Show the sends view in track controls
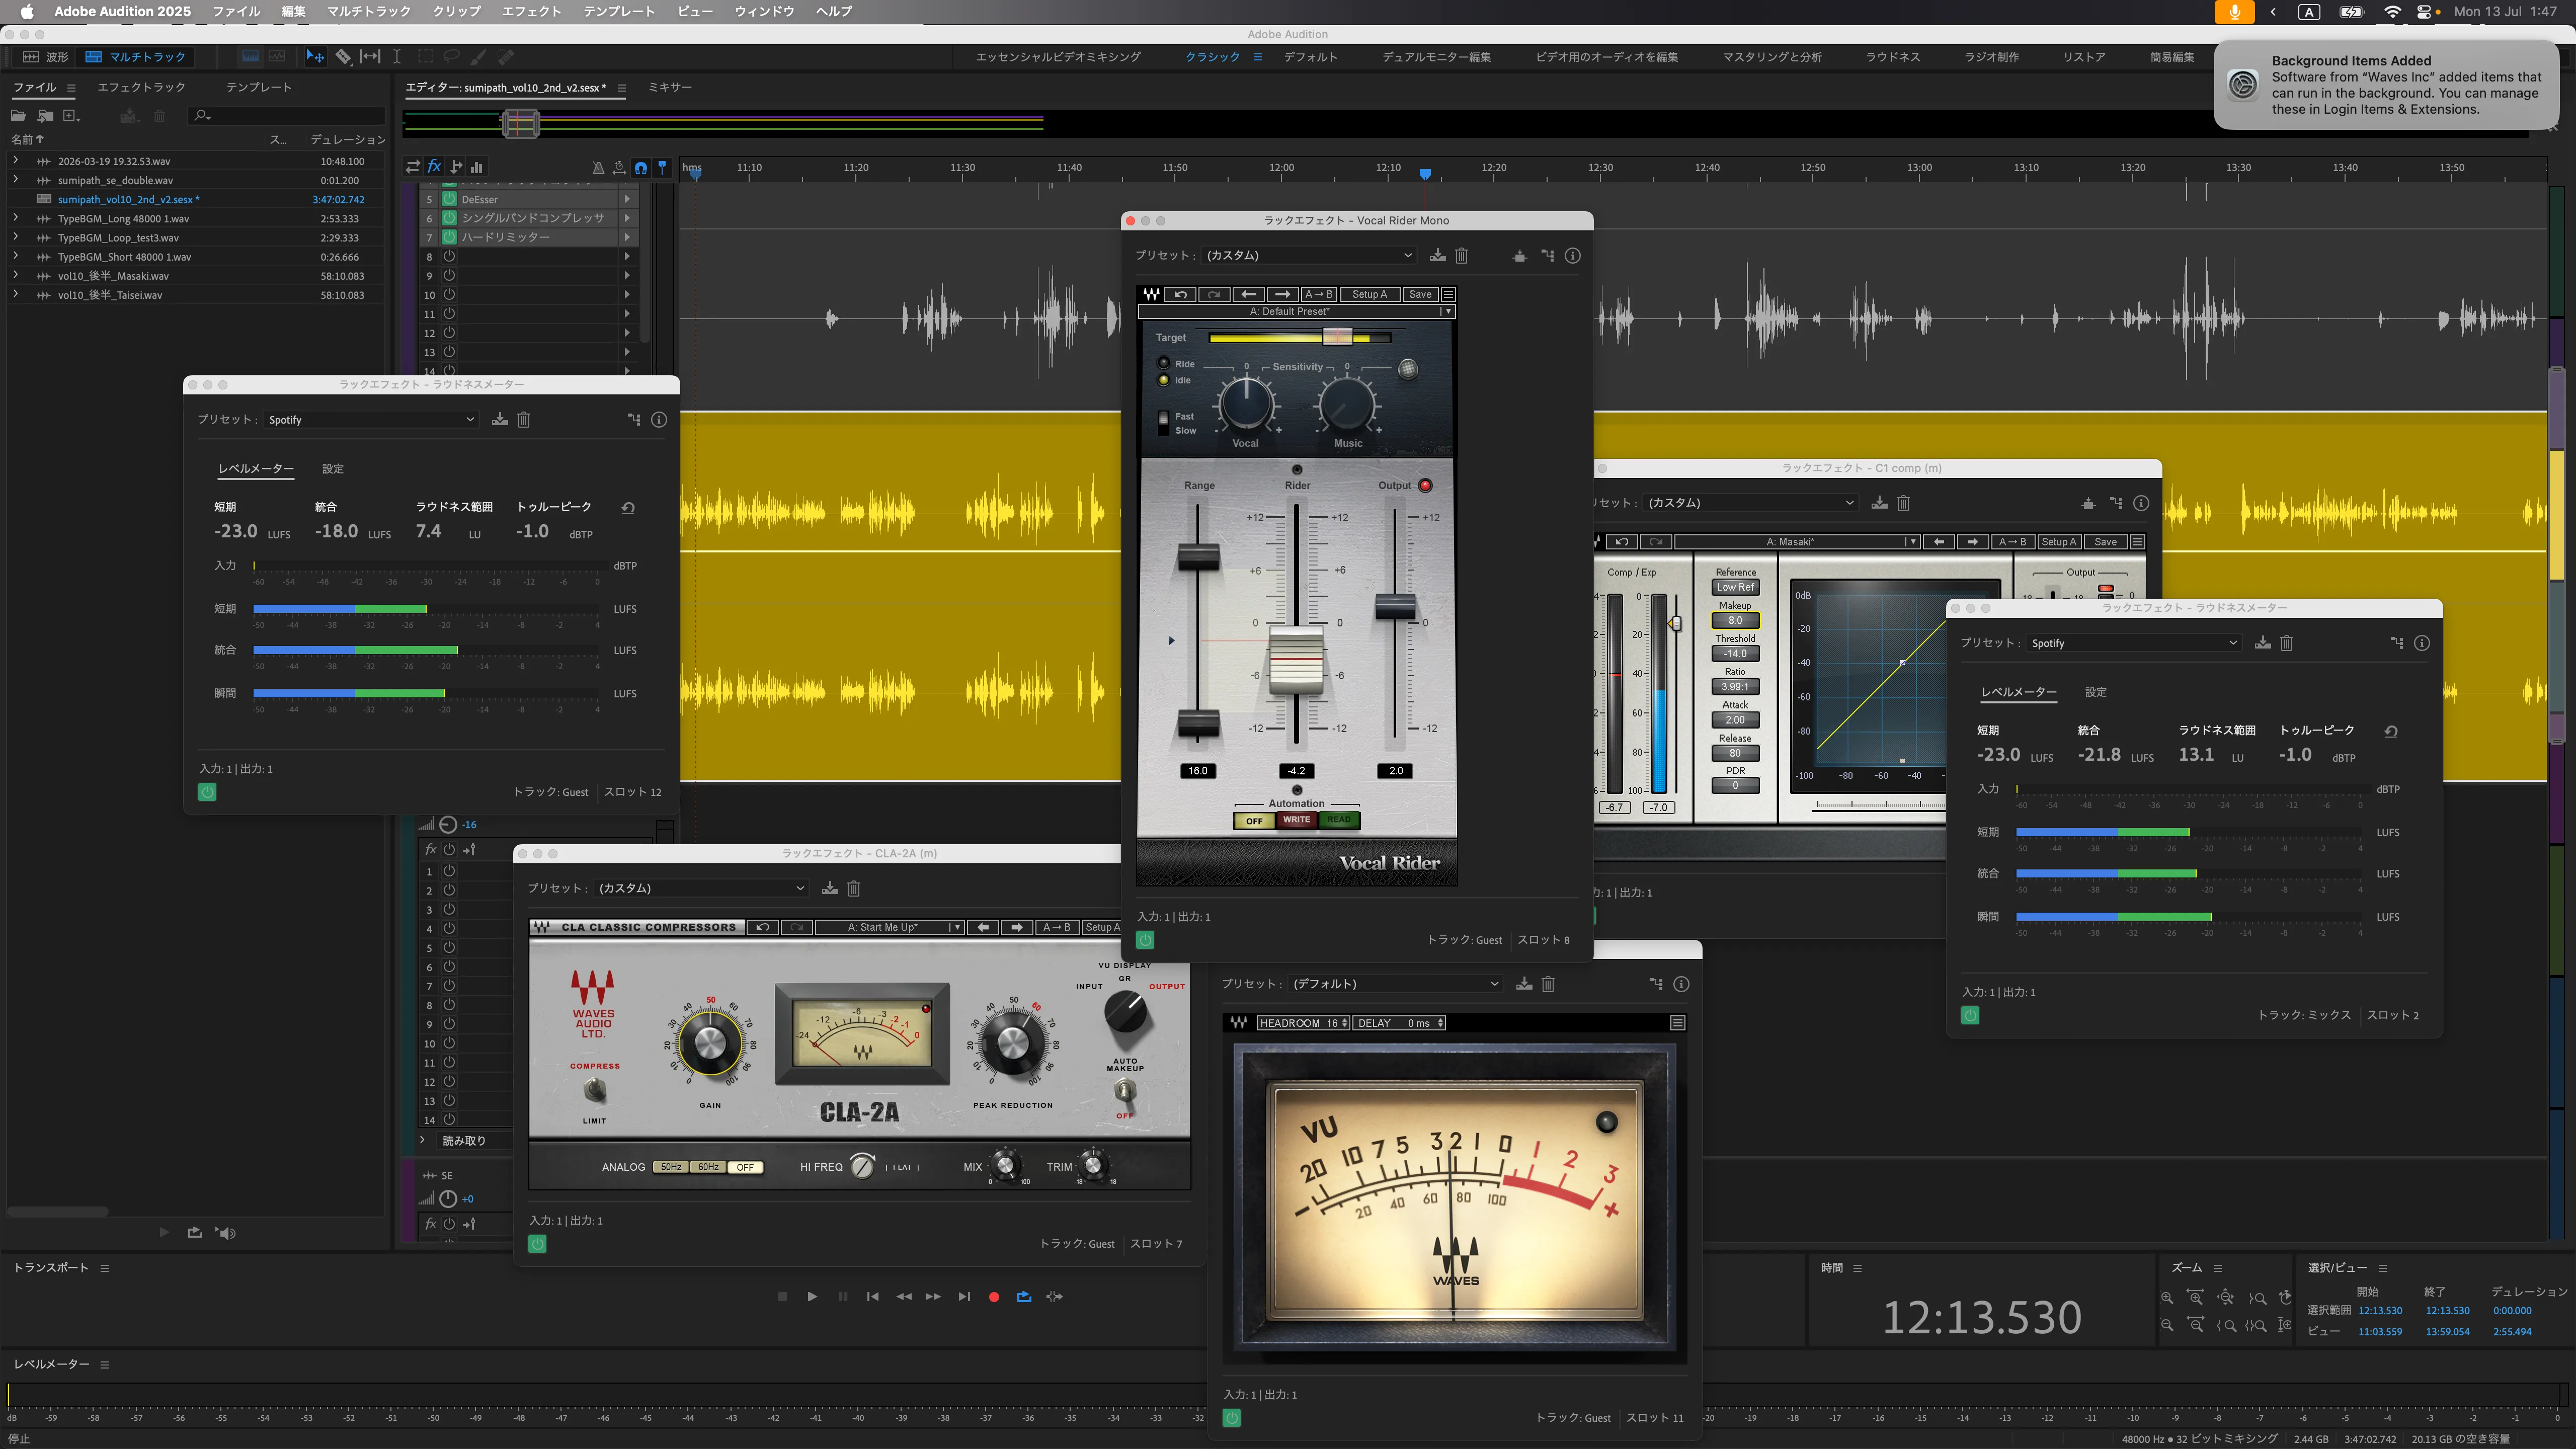The height and width of the screenshot is (1449, 2576). [x=456, y=167]
